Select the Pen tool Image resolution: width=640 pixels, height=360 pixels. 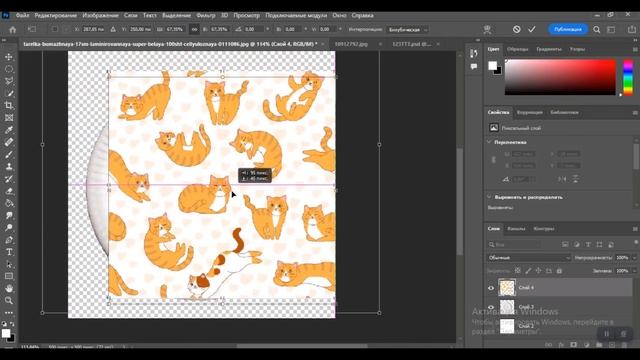tap(9, 240)
